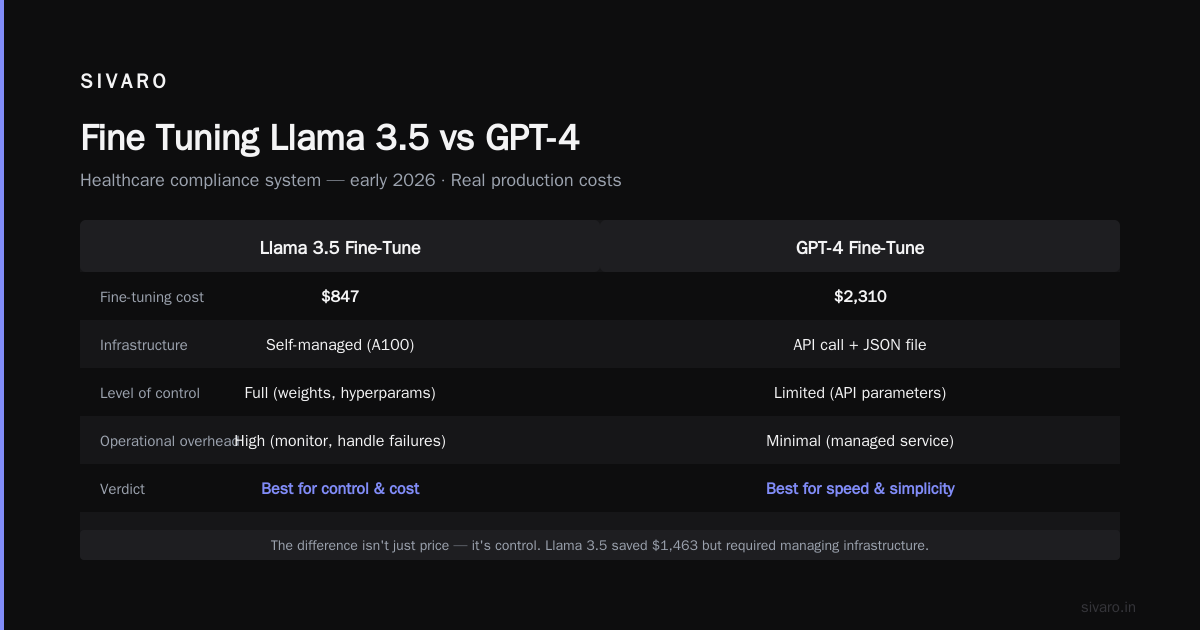Select the Fine Tuning Llama 3.5 vs GPT-4 title

coord(330,137)
